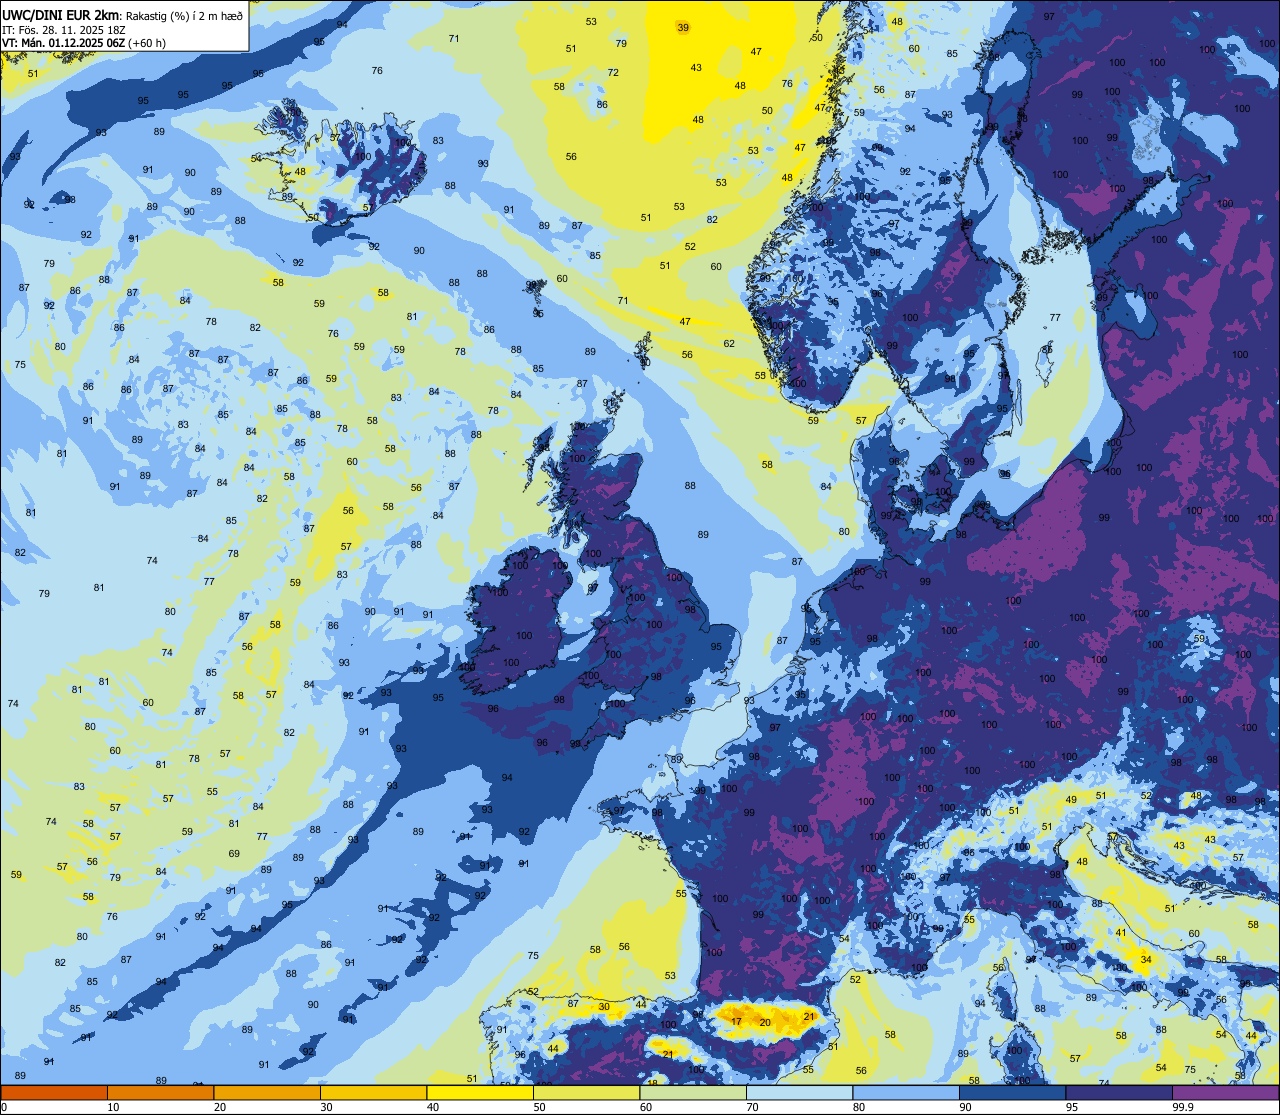Click the dark orange 0–10 legend segment

point(54,1092)
